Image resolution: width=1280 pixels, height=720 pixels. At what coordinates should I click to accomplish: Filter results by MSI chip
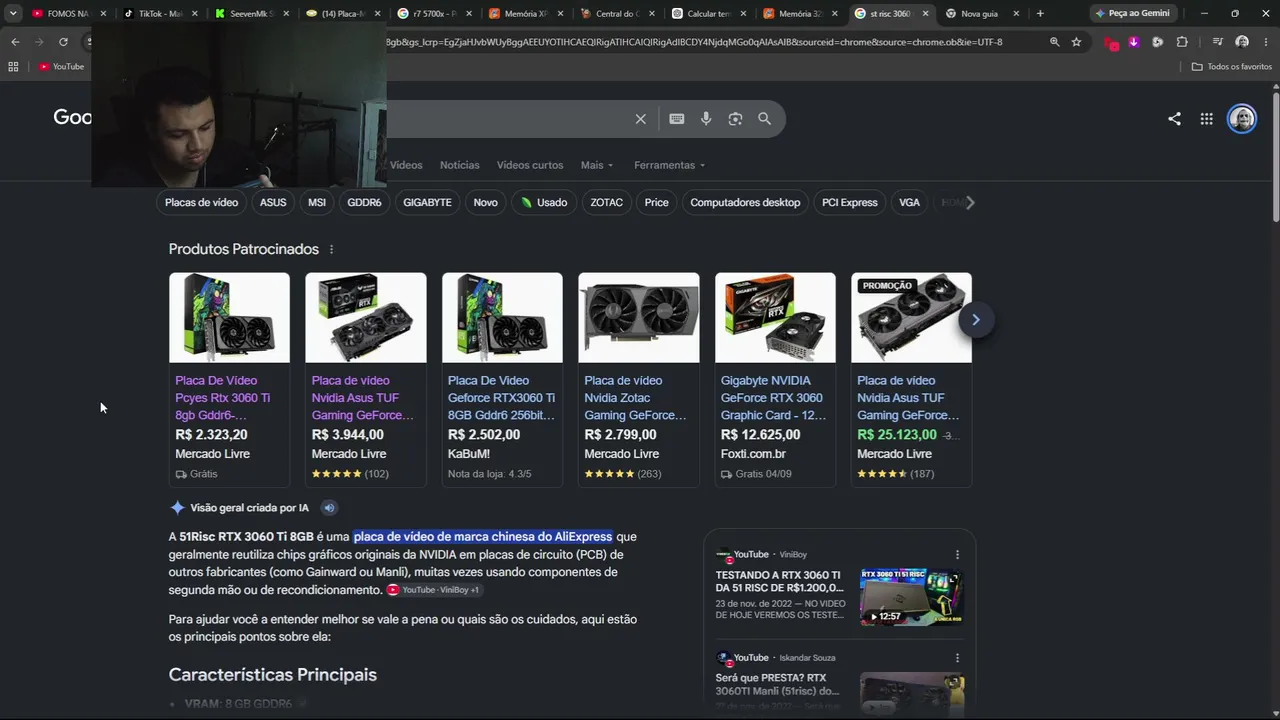(x=317, y=203)
